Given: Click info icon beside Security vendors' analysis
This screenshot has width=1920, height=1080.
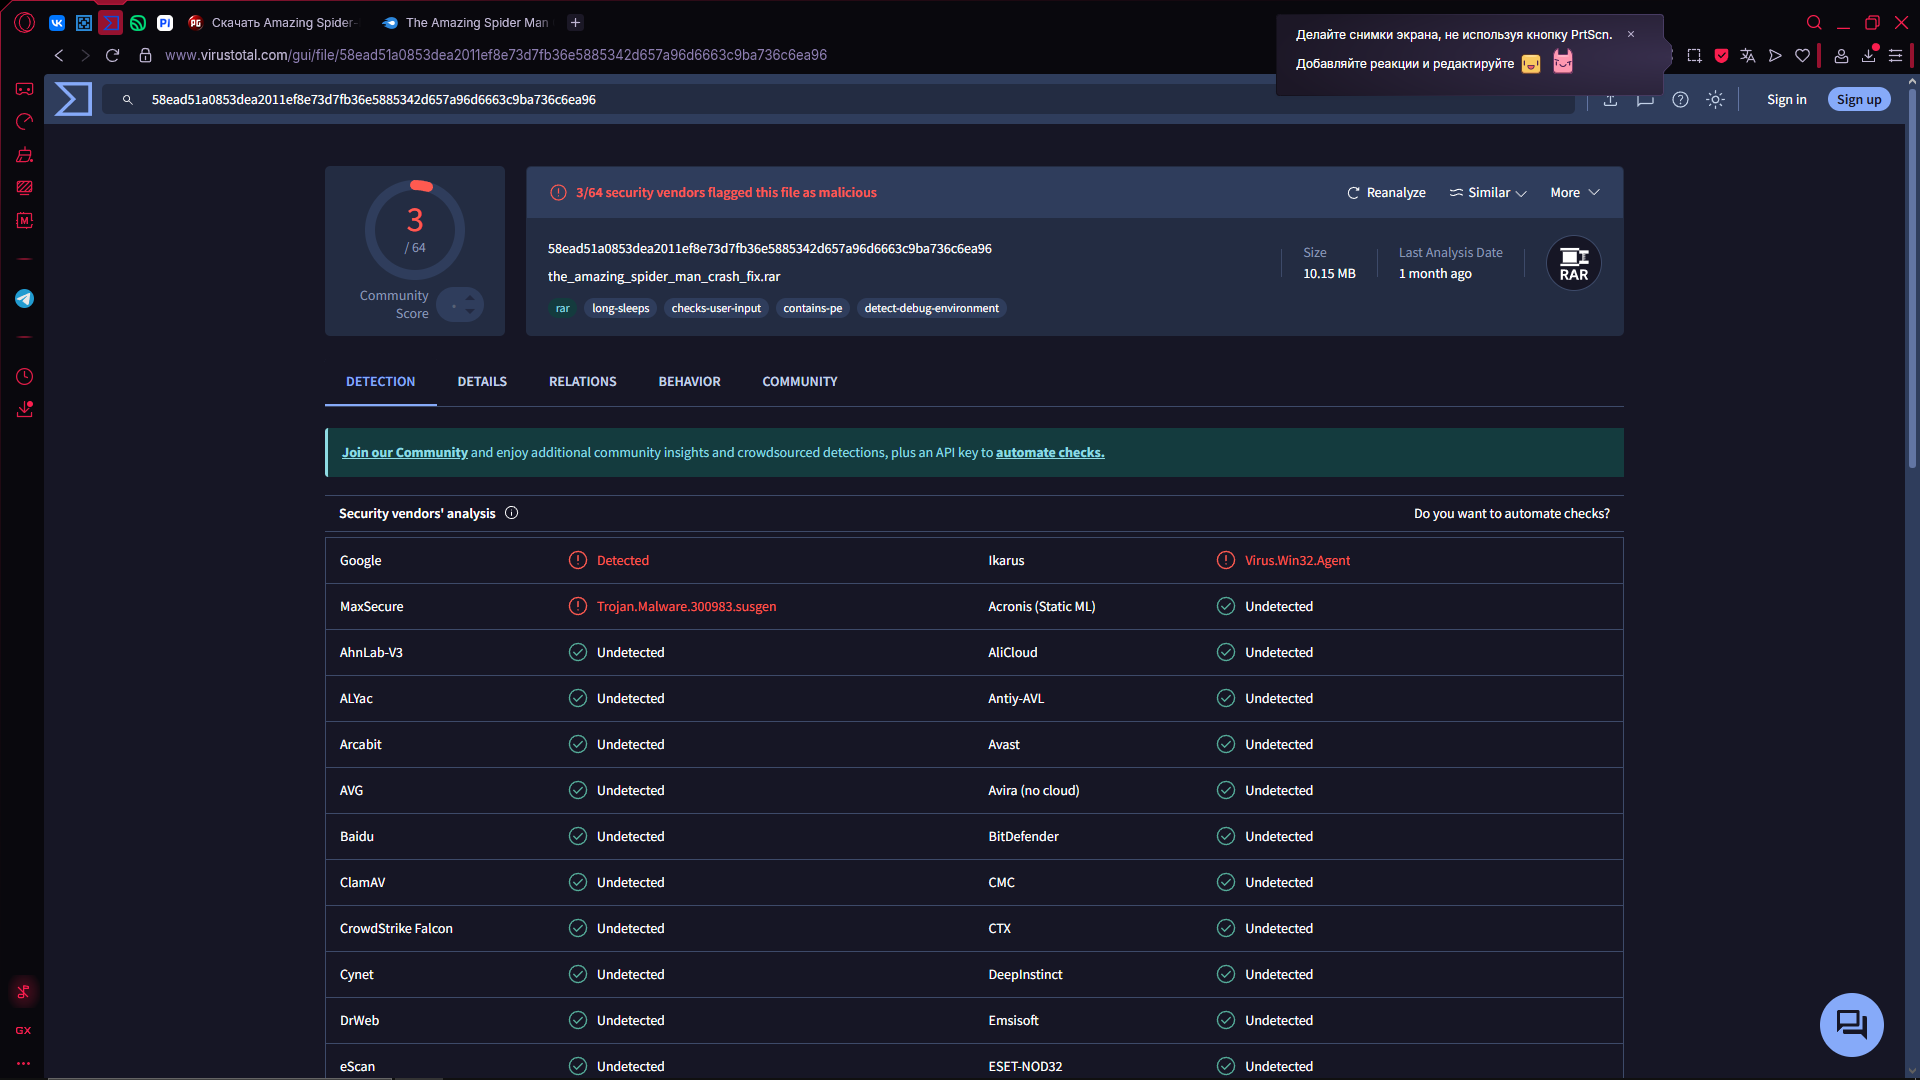Looking at the screenshot, I should 511,513.
